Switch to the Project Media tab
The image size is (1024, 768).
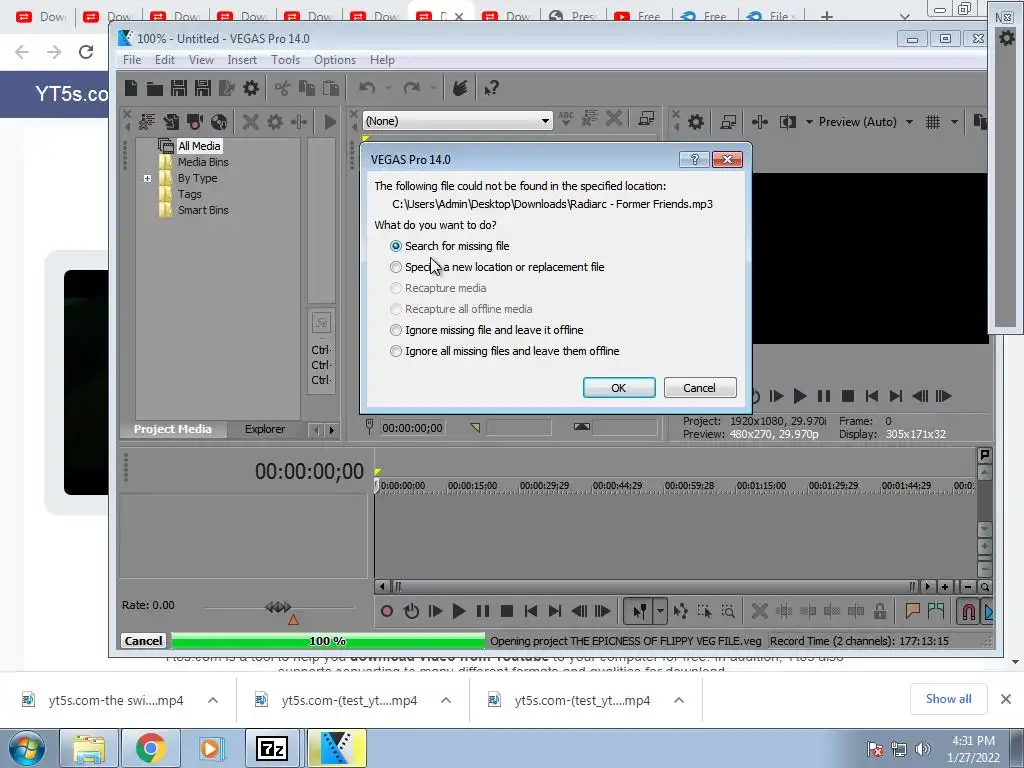tap(172, 429)
